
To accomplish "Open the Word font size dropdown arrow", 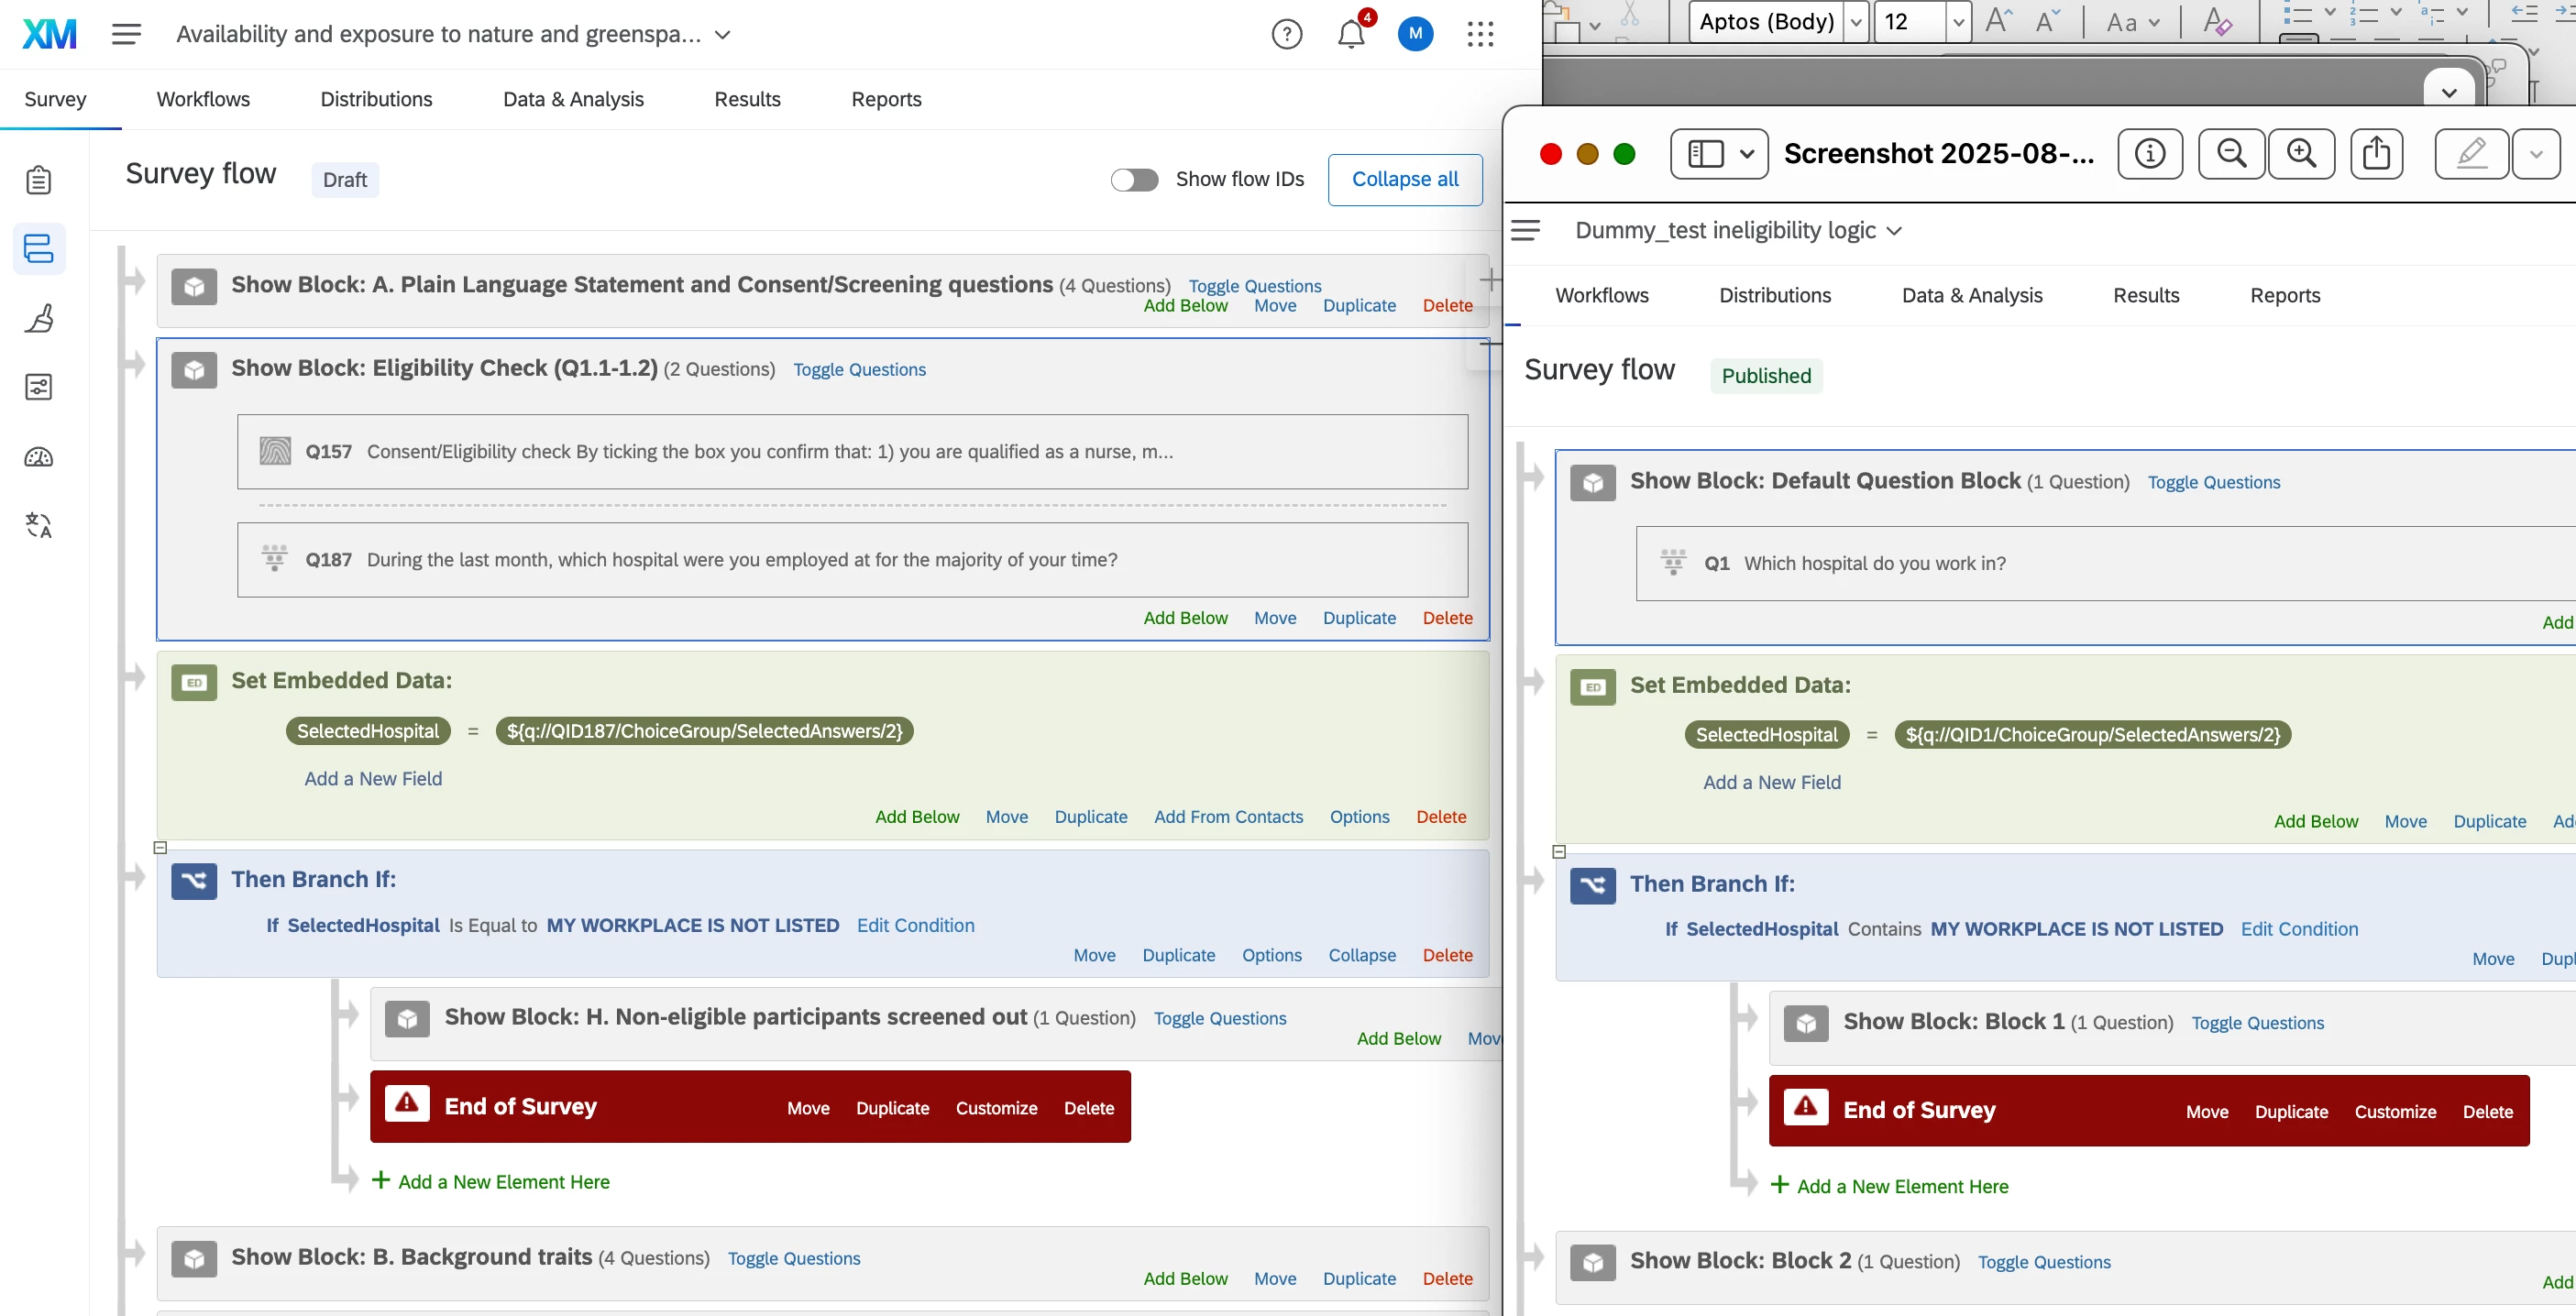I will click(x=1958, y=22).
